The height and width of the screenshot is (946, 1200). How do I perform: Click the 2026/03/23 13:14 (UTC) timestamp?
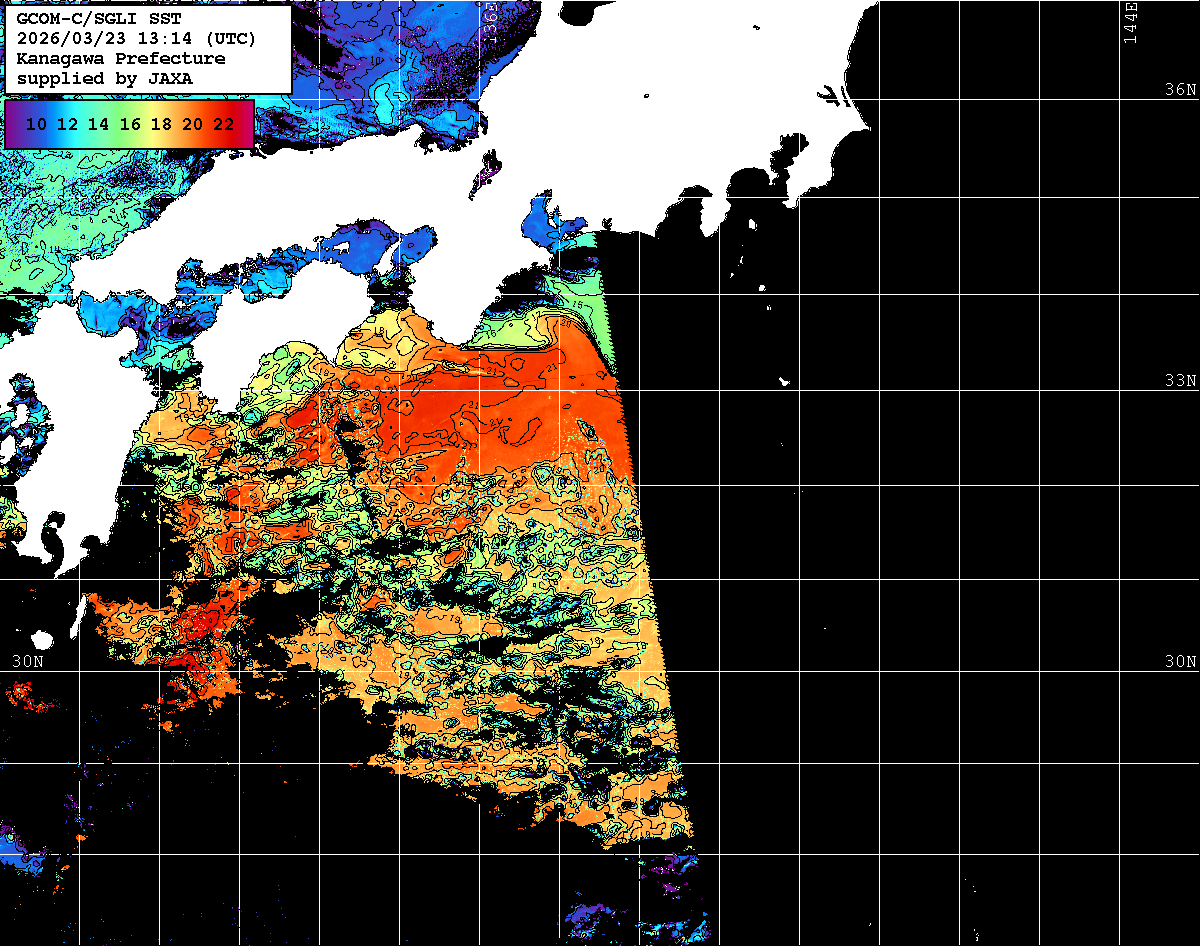point(136,39)
